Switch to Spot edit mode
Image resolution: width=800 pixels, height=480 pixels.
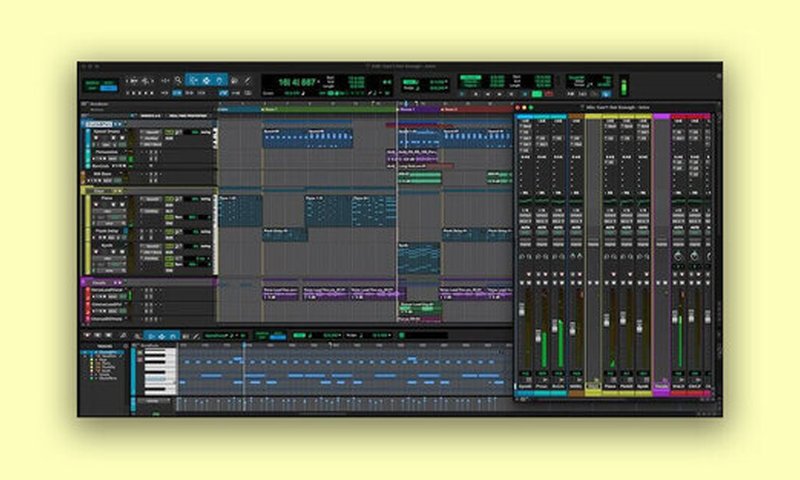(x=109, y=81)
